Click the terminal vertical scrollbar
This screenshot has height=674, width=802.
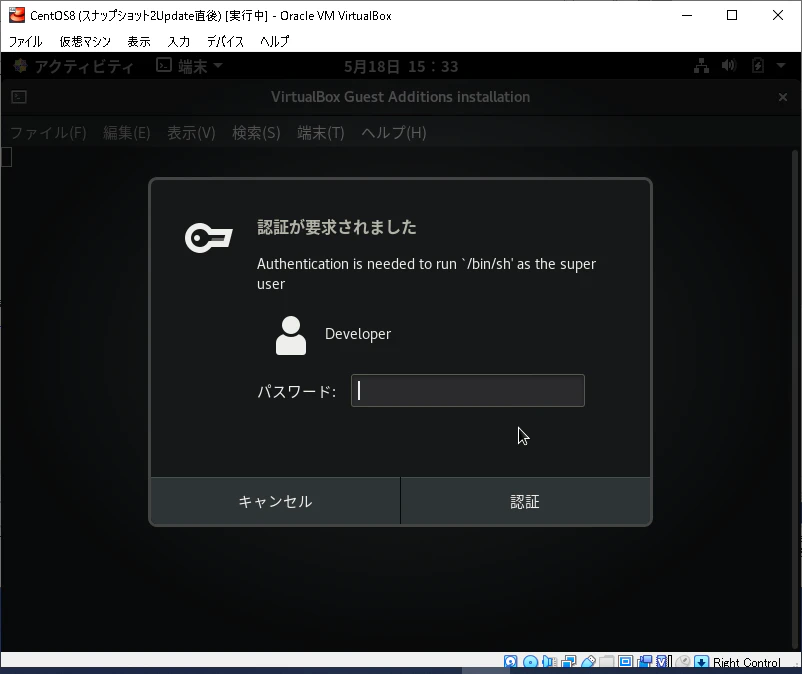coord(796,399)
